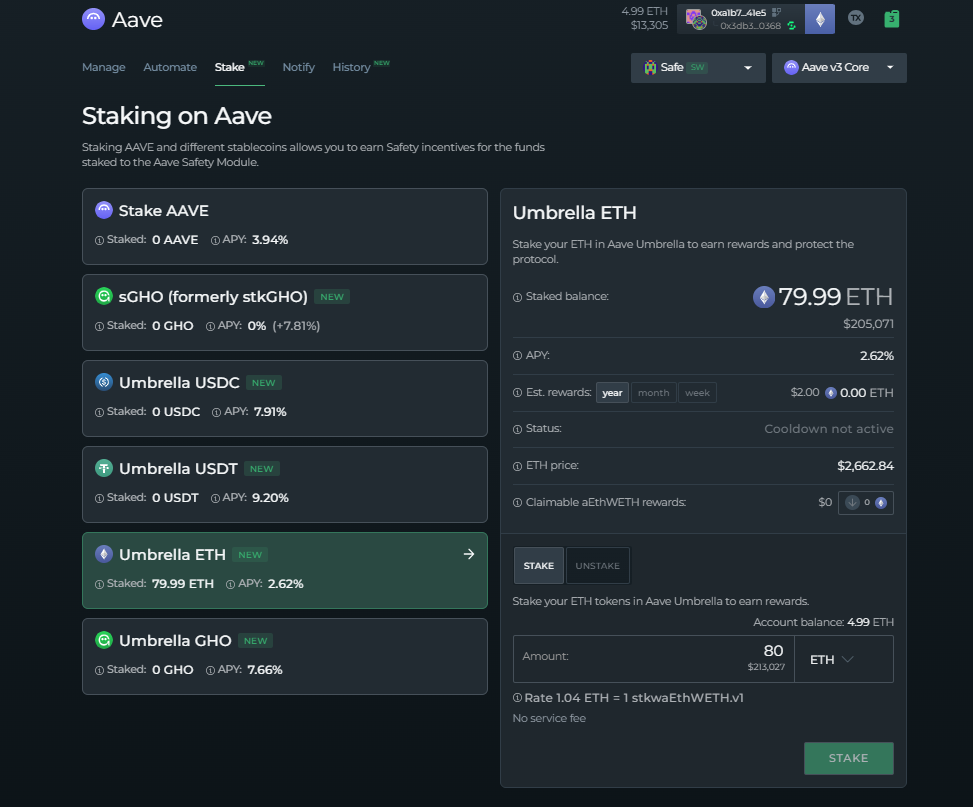Click the $205,071 staked value
The image size is (973, 807).
pyautogui.click(x=868, y=324)
